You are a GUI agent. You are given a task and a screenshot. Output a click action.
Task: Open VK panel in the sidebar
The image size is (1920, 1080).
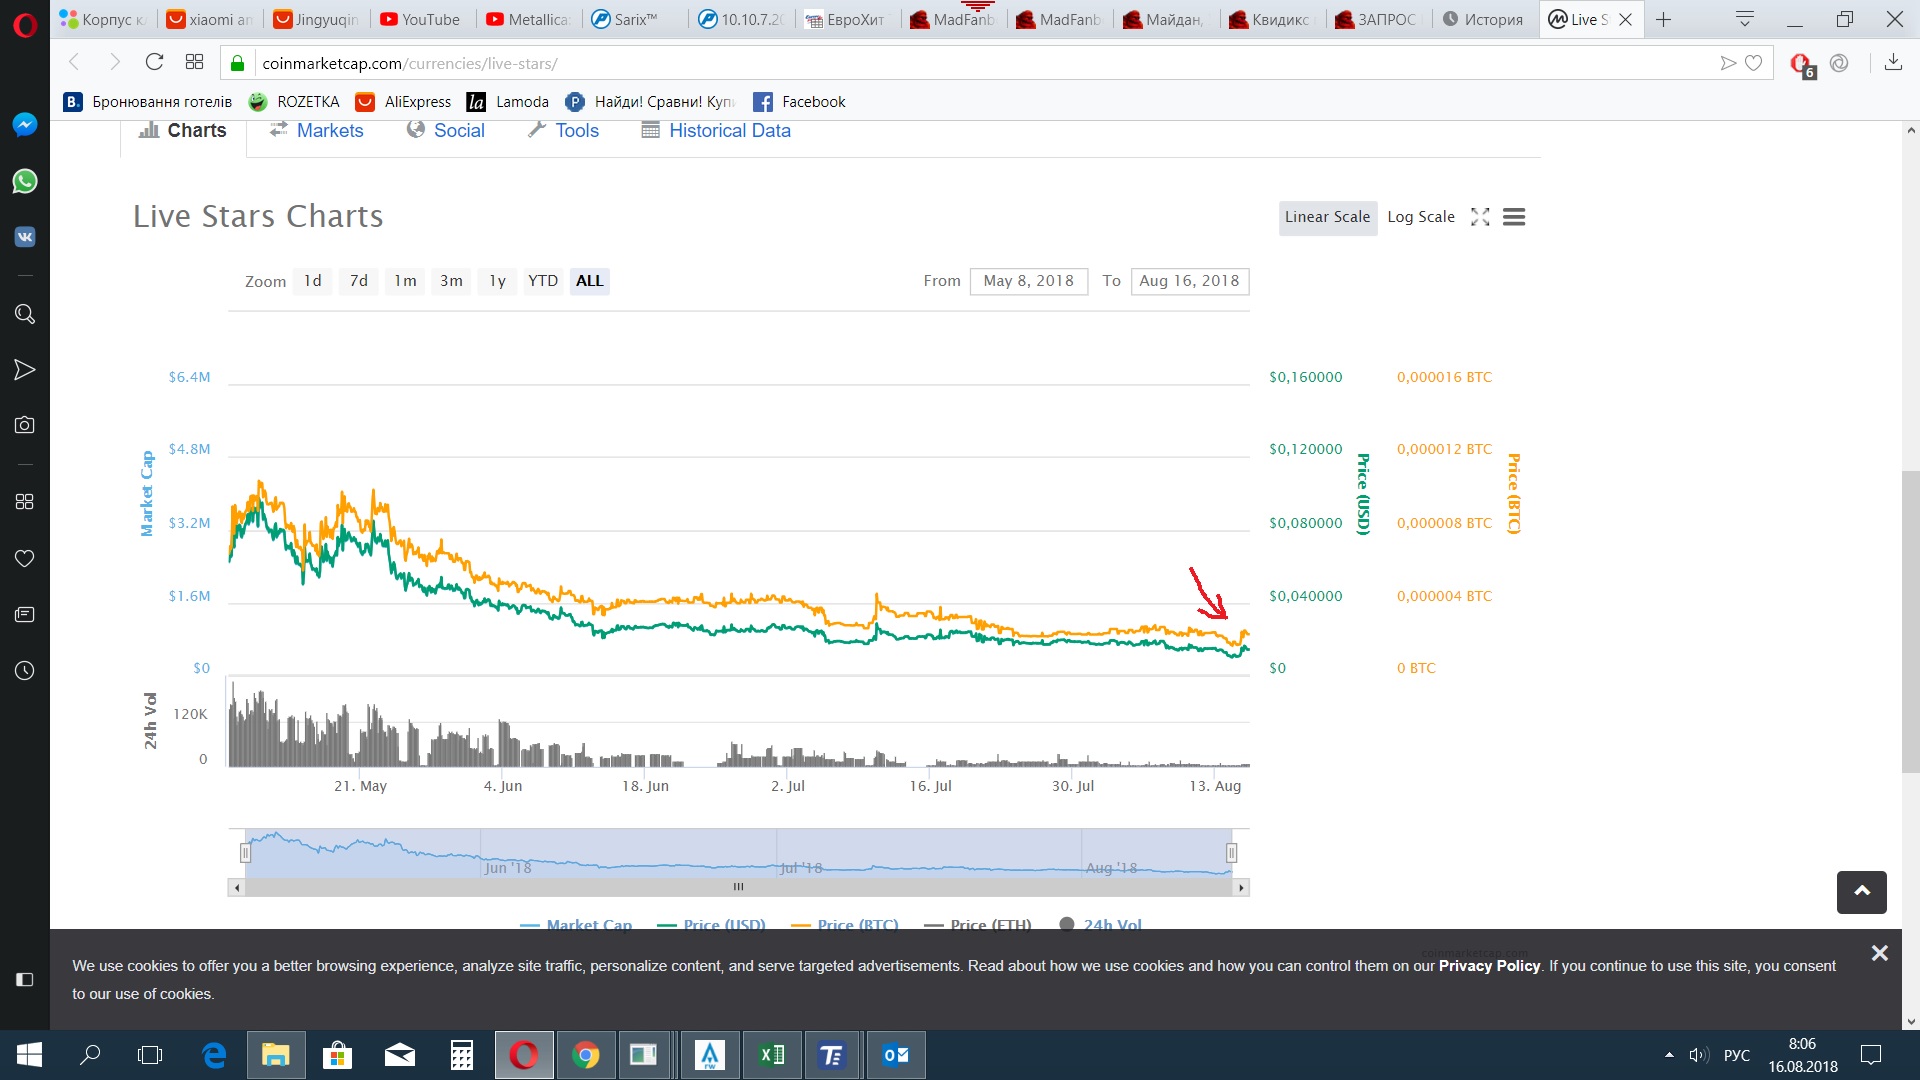point(25,237)
